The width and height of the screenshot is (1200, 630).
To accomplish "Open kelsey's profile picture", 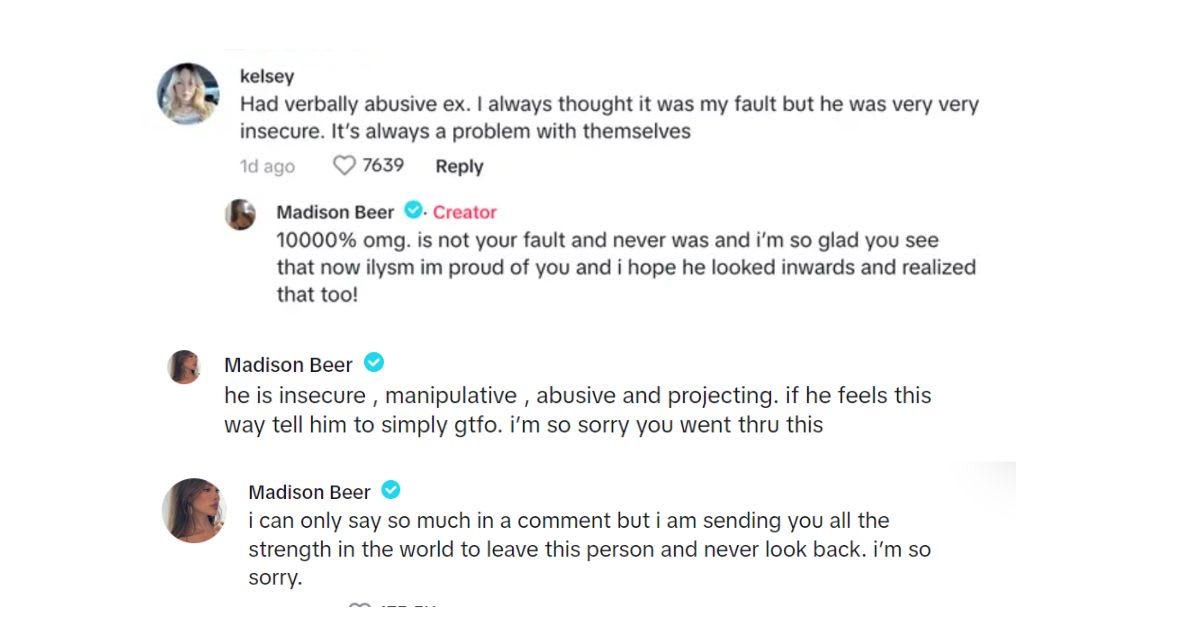I will [188, 95].
